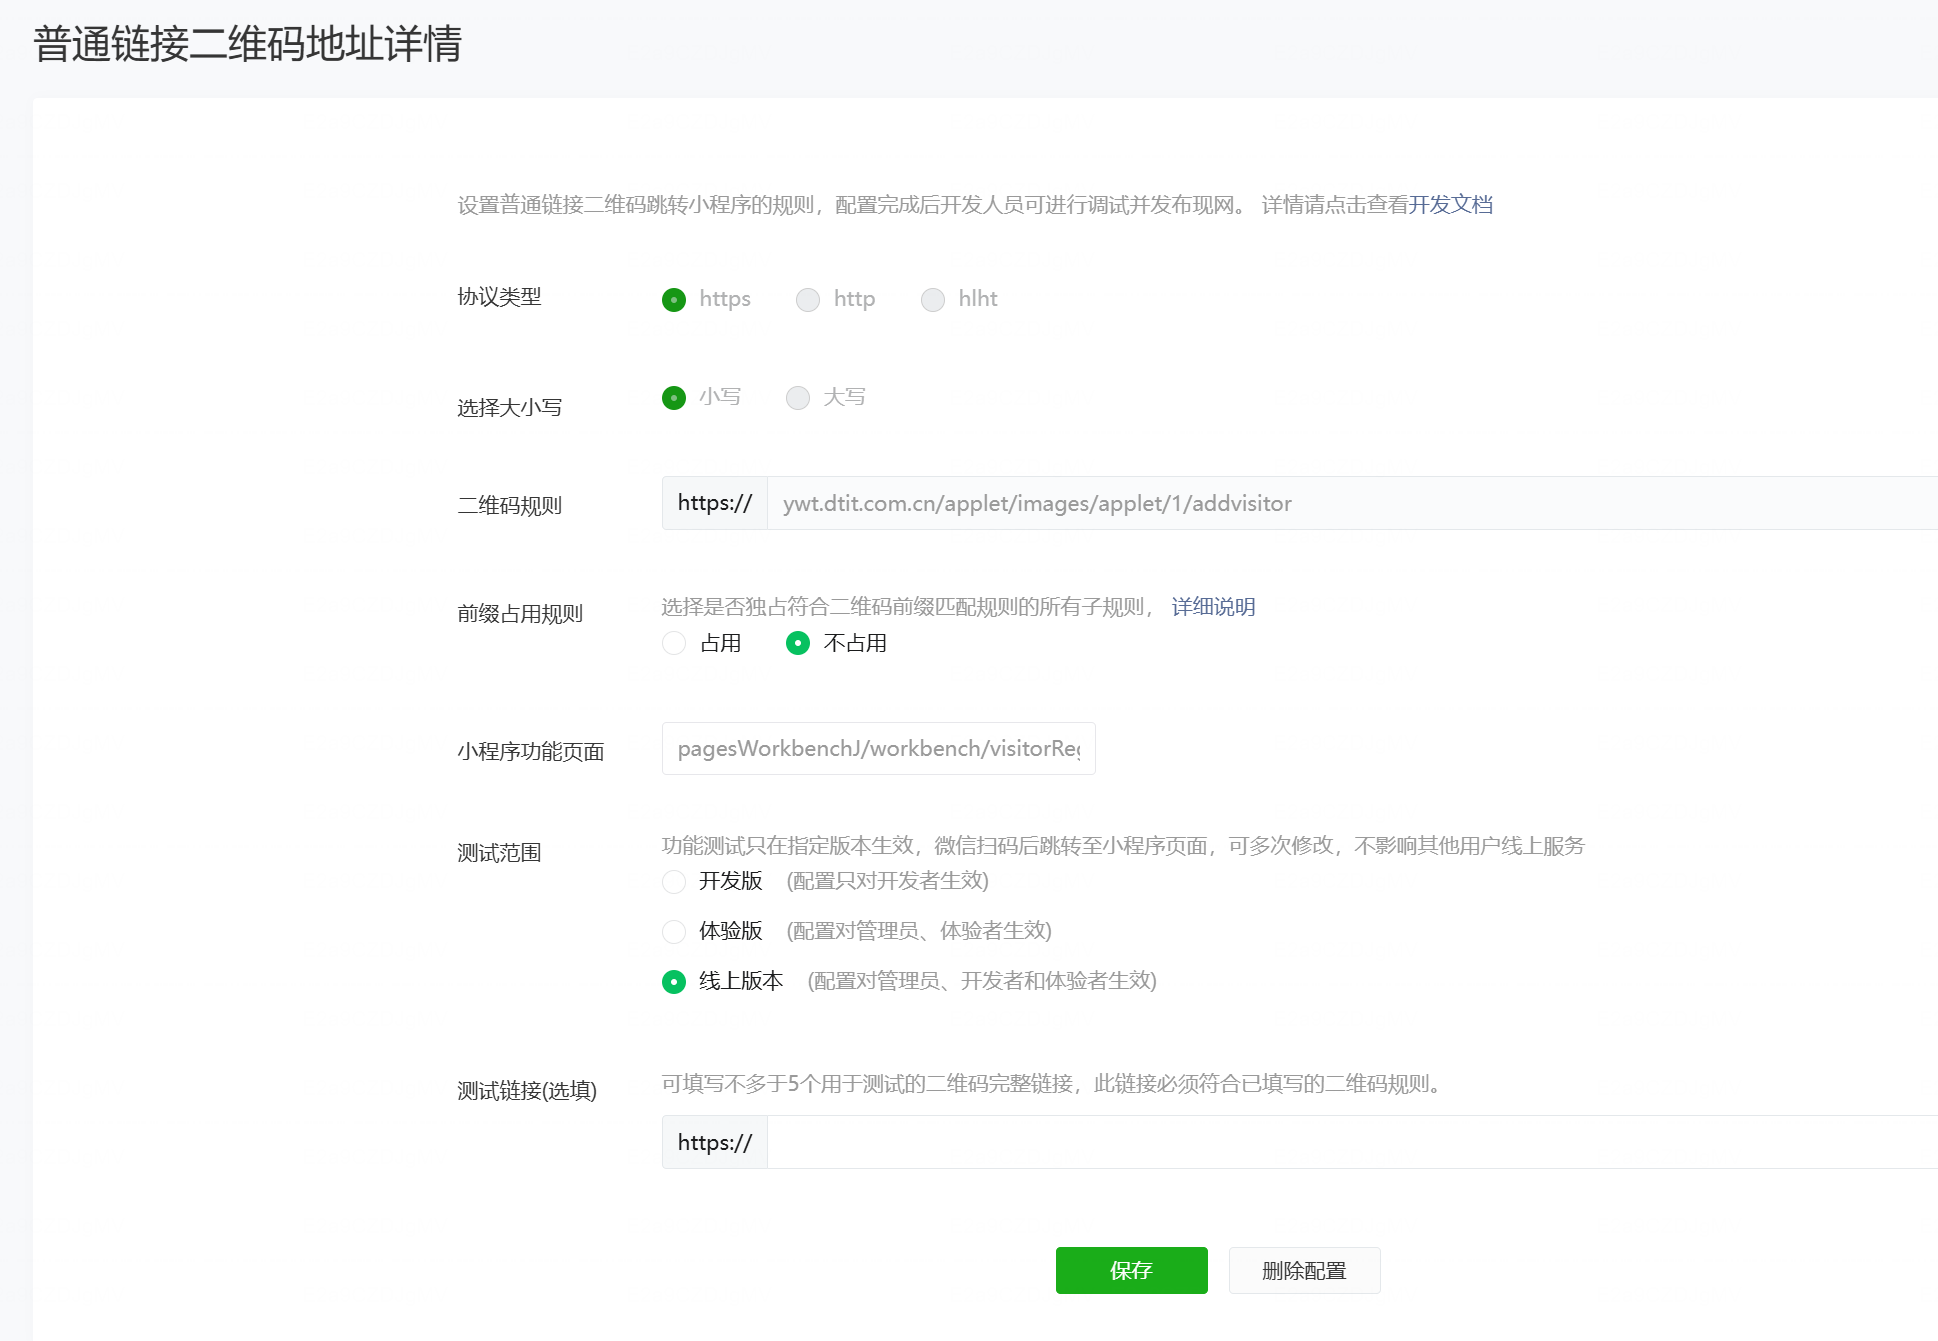Click the 删除配置 button
Image resolution: width=1938 pixels, height=1341 pixels.
click(1304, 1270)
